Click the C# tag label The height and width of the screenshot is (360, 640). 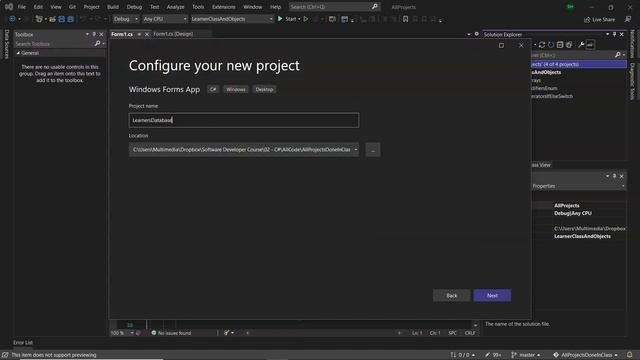pyautogui.click(x=213, y=89)
